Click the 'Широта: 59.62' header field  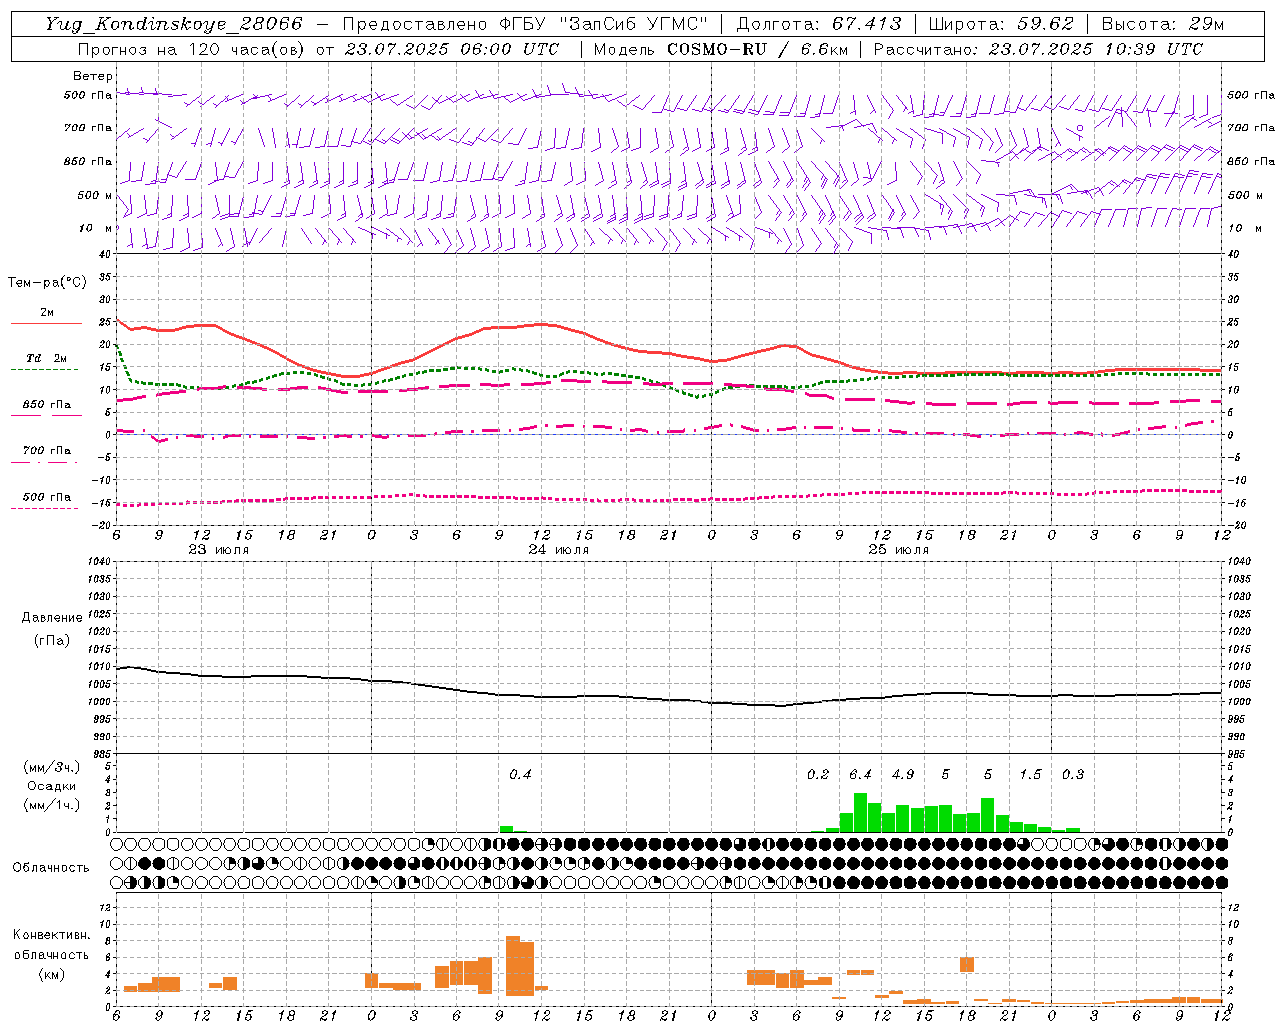point(1001,24)
